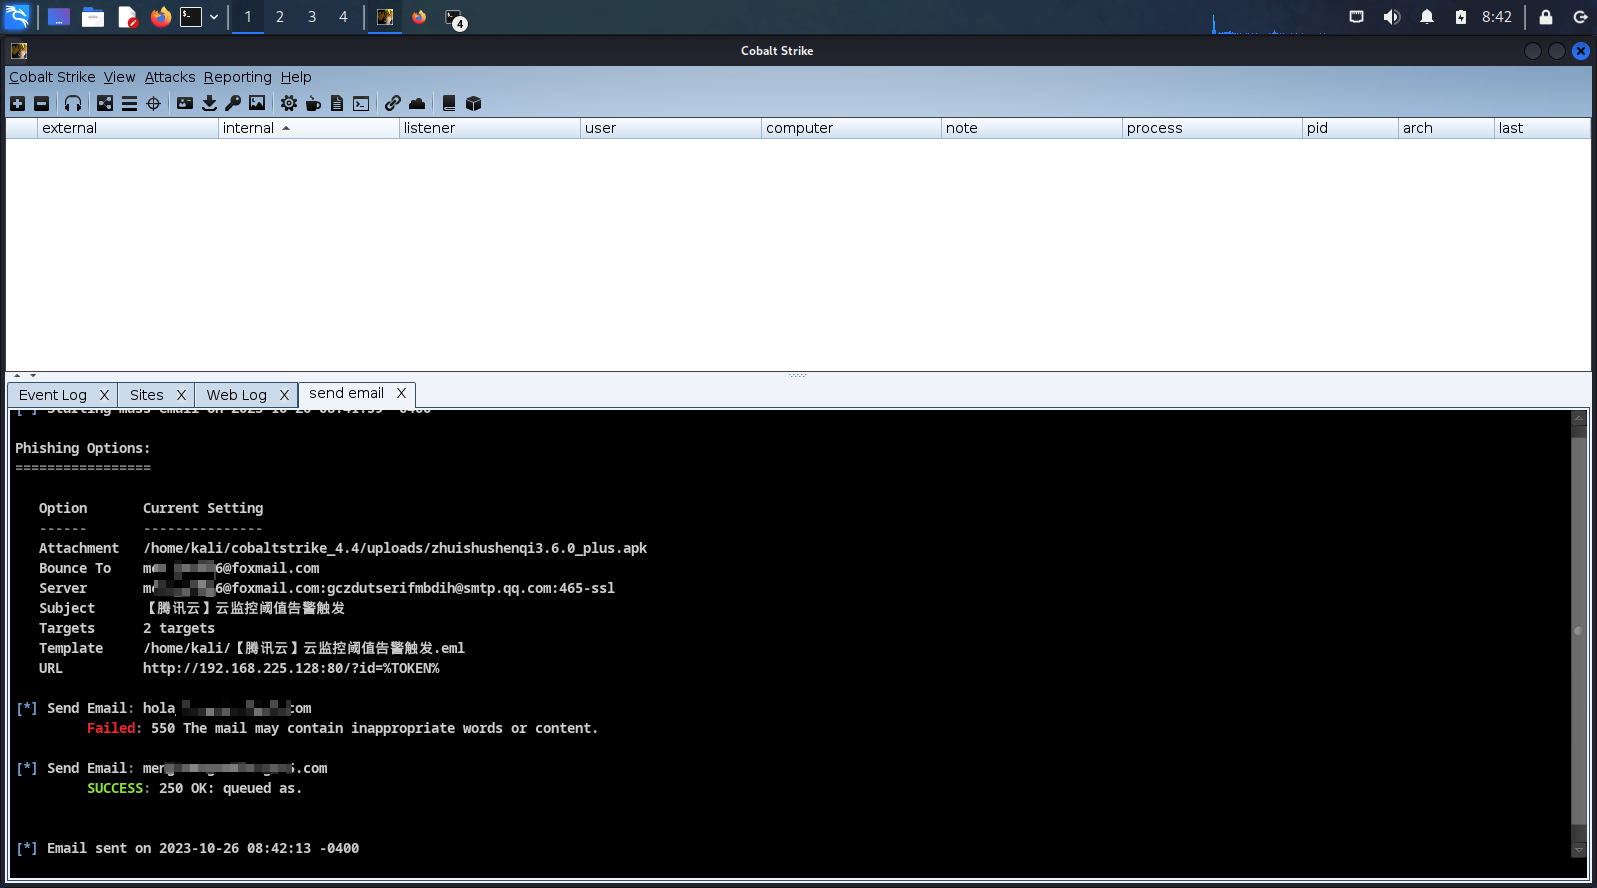1597x888 pixels.
Task: Click the Java applet coffee cup icon
Action: tap(313, 103)
